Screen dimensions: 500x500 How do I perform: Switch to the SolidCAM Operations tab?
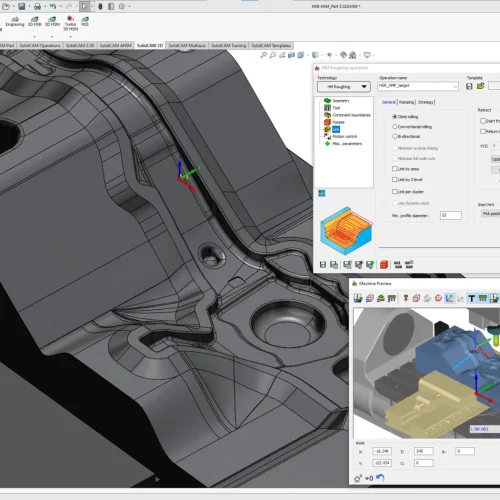[x=40, y=45]
